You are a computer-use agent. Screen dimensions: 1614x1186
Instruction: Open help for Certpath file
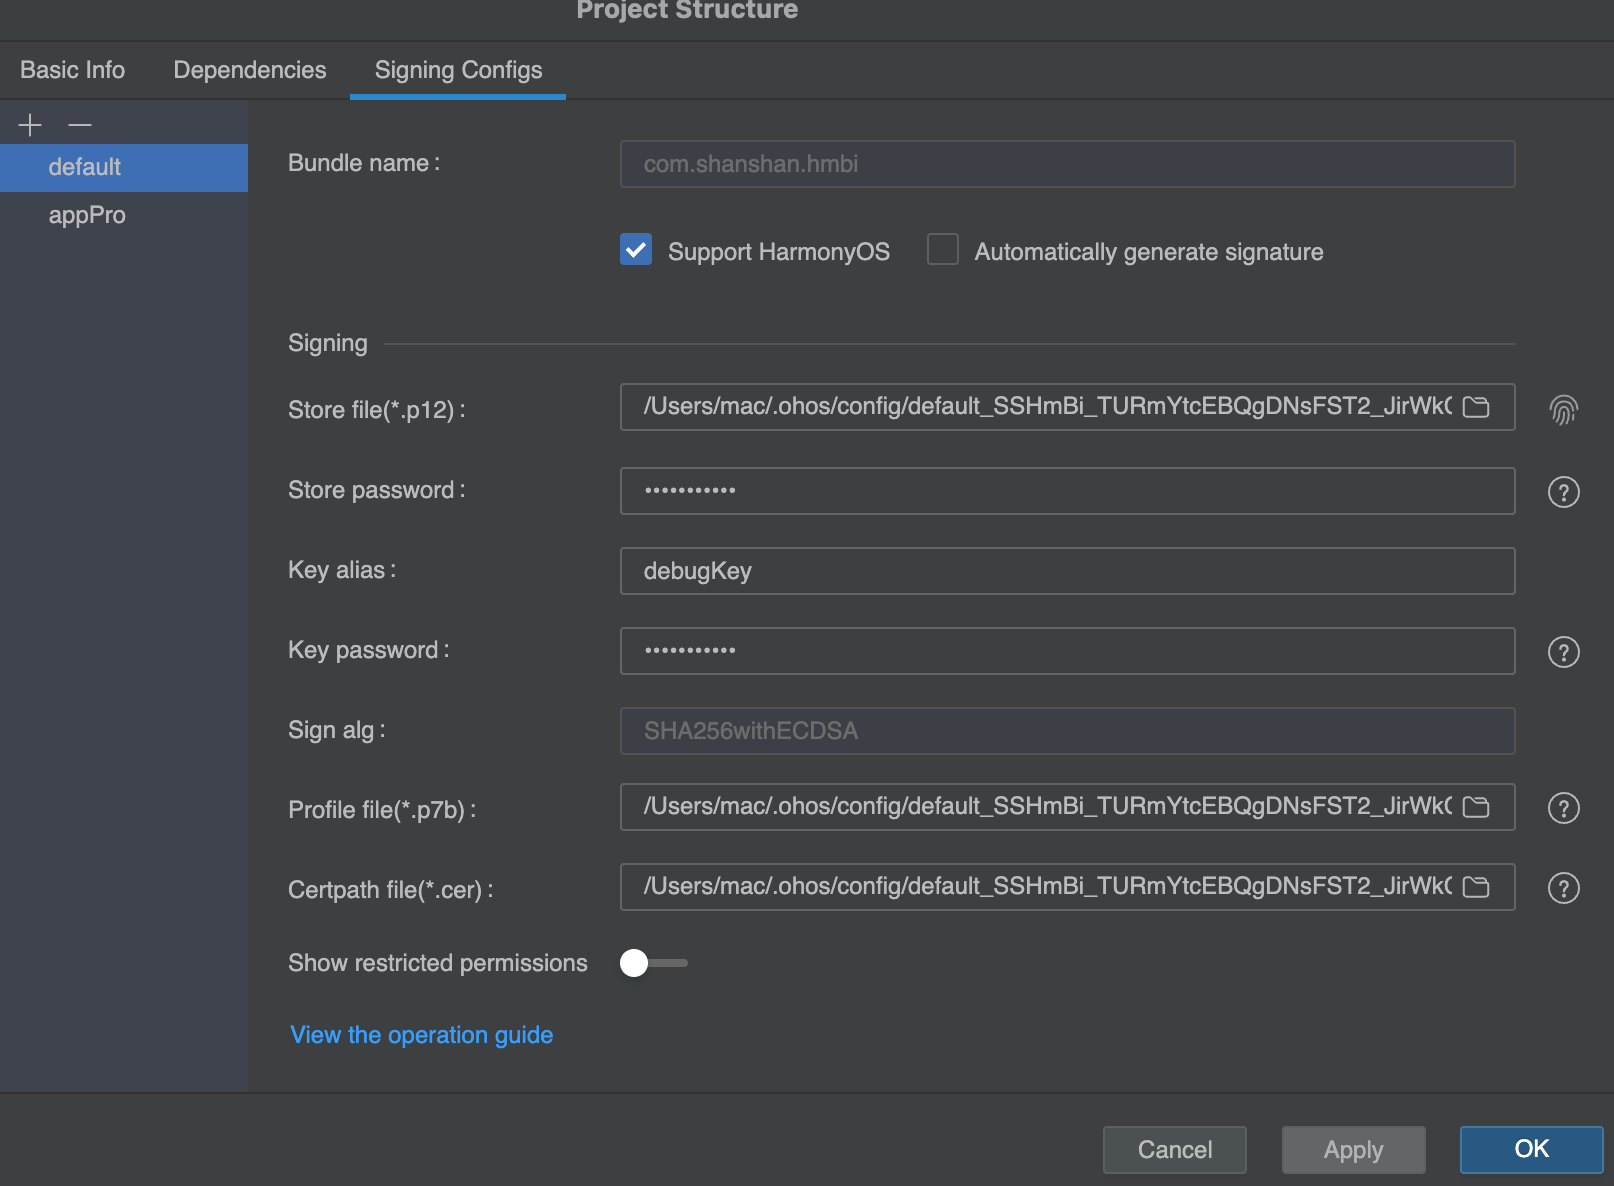click(1563, 888)
